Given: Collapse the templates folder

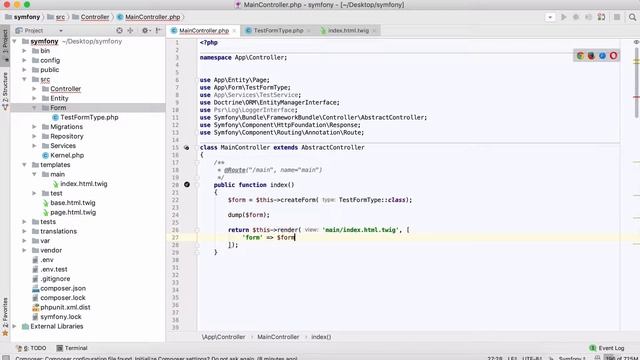Looking at the screenshot, I should (x=24, y=164).
